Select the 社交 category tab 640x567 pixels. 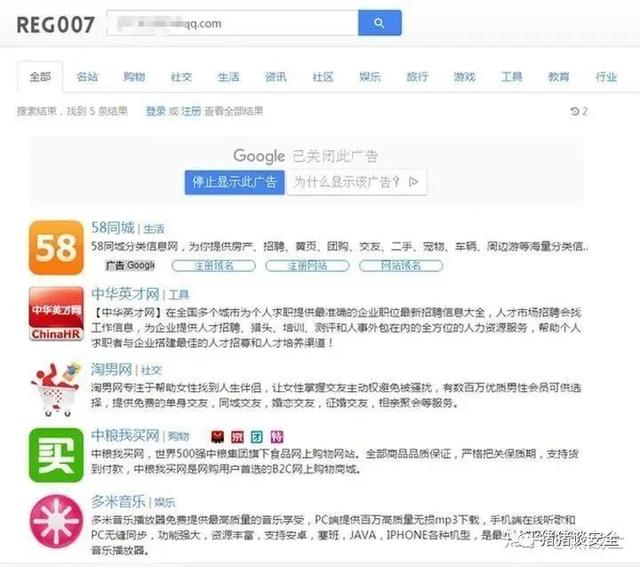click(x=181, y=77)
